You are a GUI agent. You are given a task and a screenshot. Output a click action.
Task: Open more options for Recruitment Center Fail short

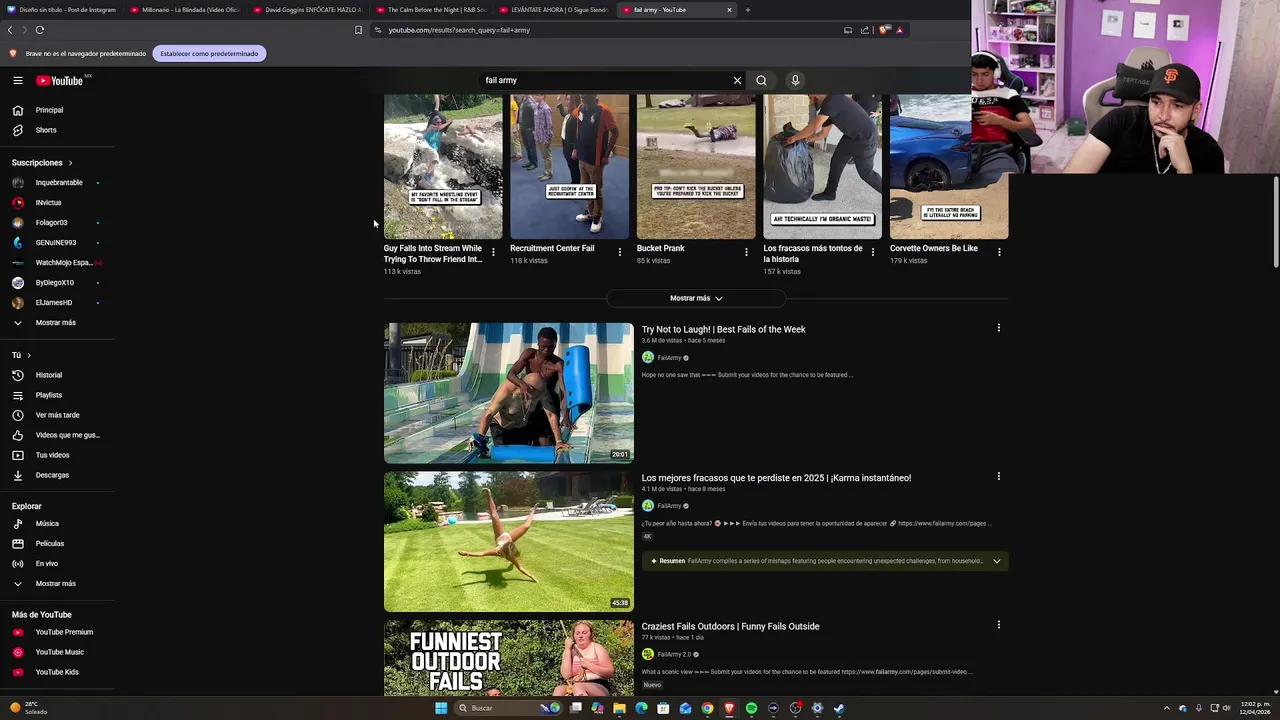coord(619,252)
